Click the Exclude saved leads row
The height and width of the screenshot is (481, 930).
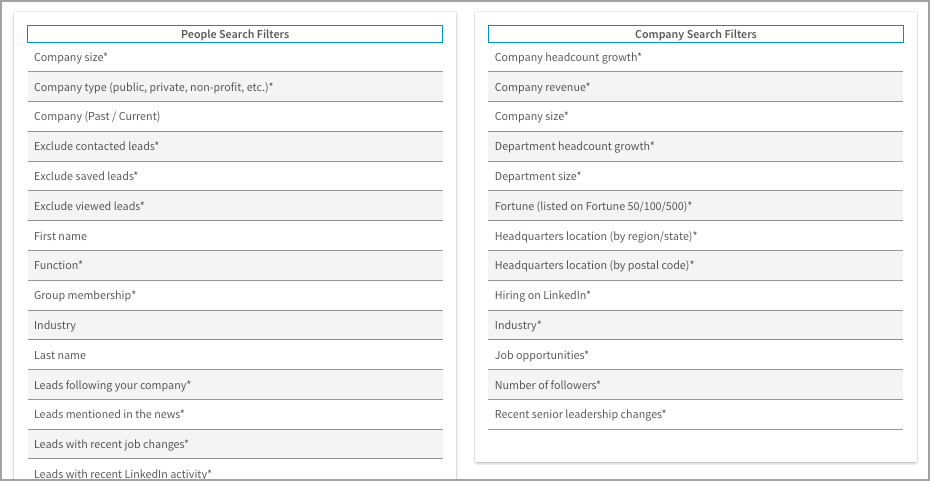tap(86, 176)
